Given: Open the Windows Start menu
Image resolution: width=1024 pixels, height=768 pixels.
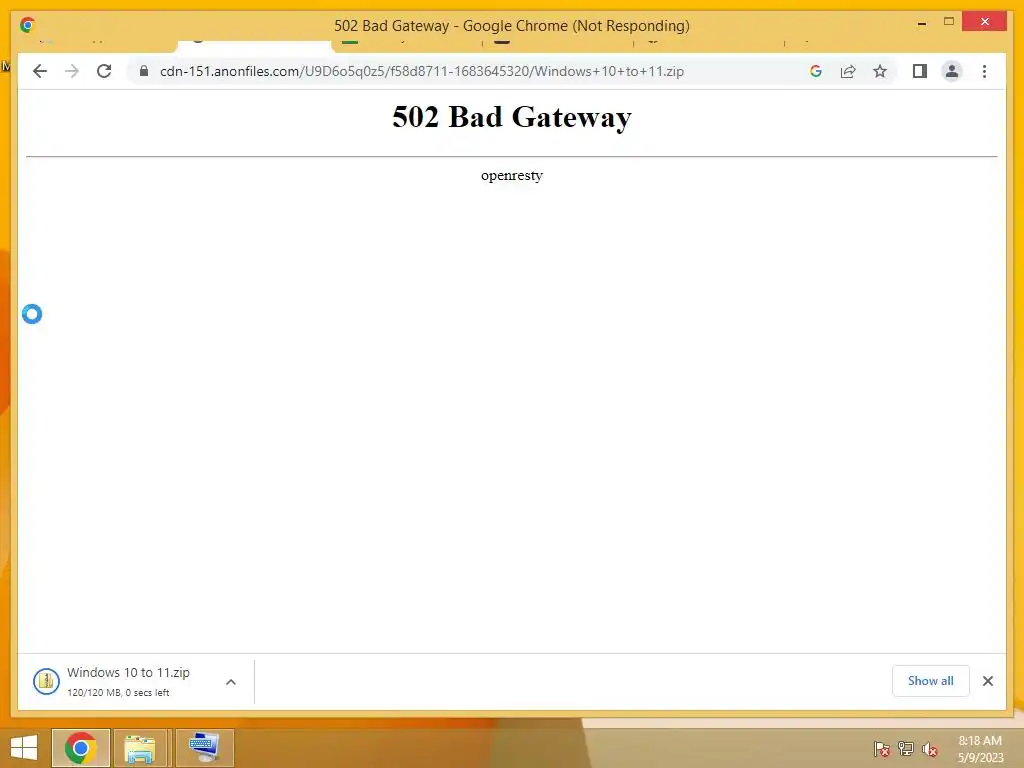Looking at the screenshot, I should [24, 748].
